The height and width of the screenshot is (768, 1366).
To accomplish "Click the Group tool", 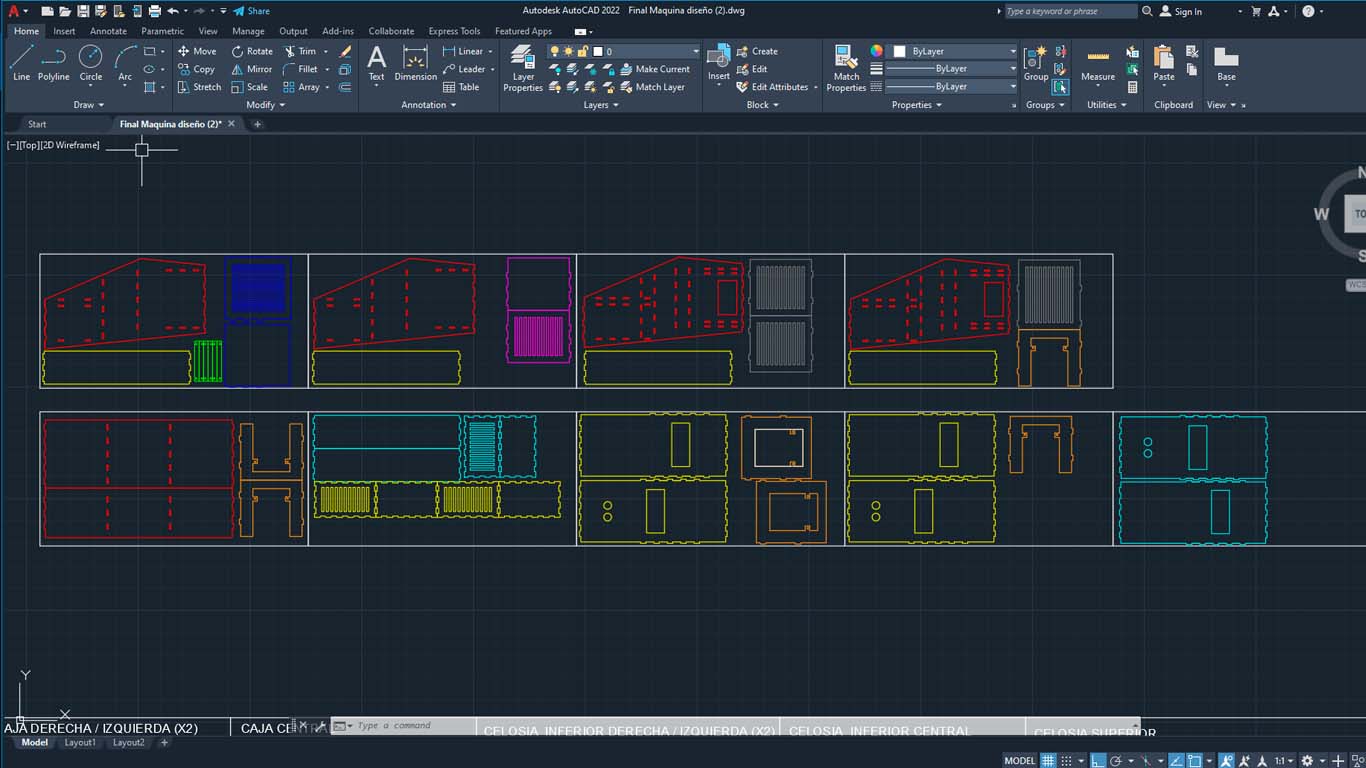I will [x=1036, y=63].
